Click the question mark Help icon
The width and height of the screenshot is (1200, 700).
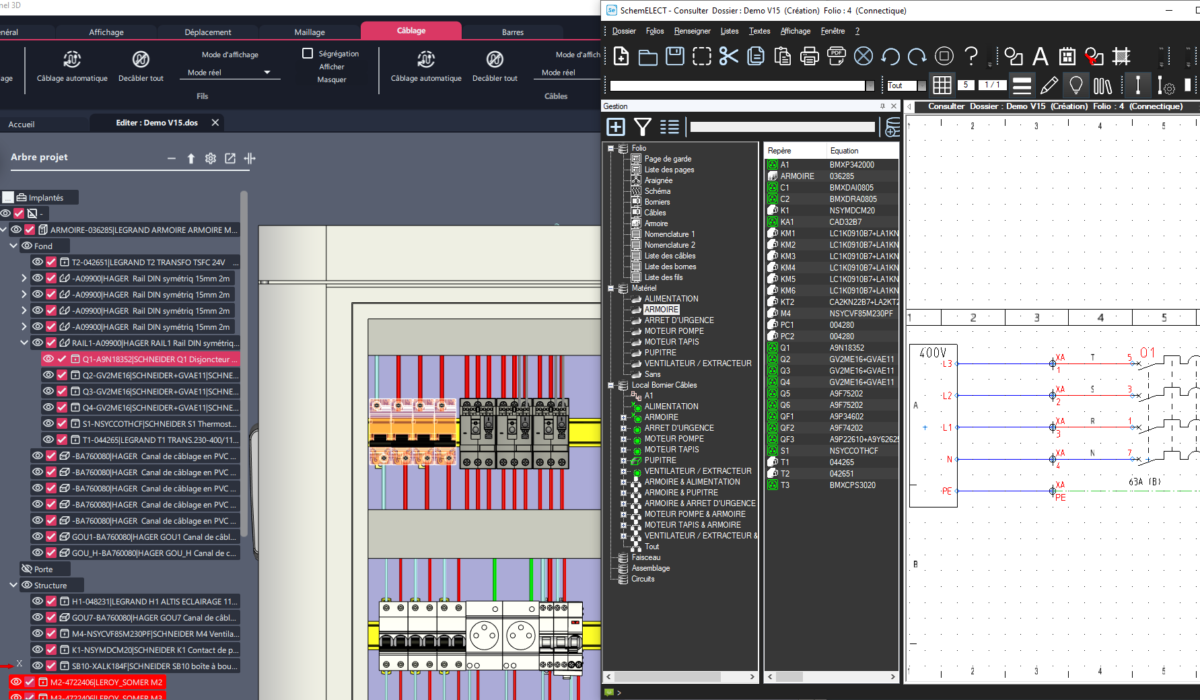coord(972,56)
